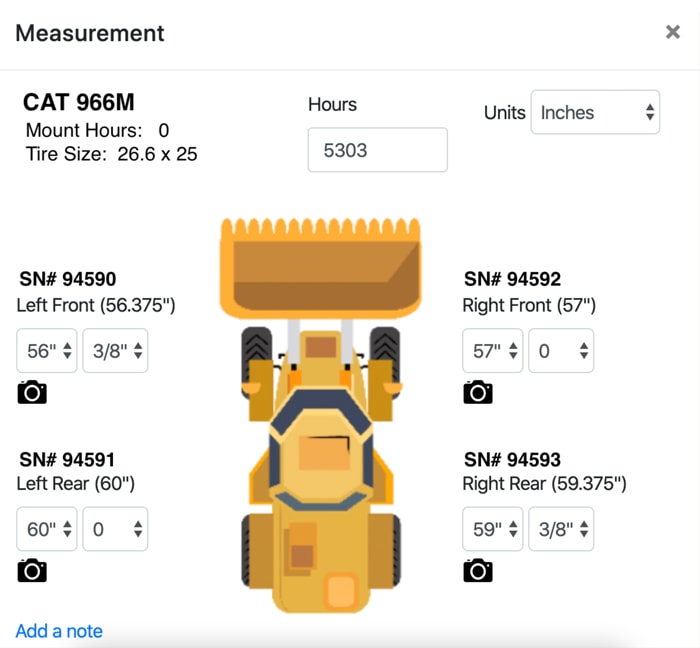Image resolution: width=700 pixels, height=648 pixels.
Task: Click the CAT 966M heading
Action: tap(79, 102)
